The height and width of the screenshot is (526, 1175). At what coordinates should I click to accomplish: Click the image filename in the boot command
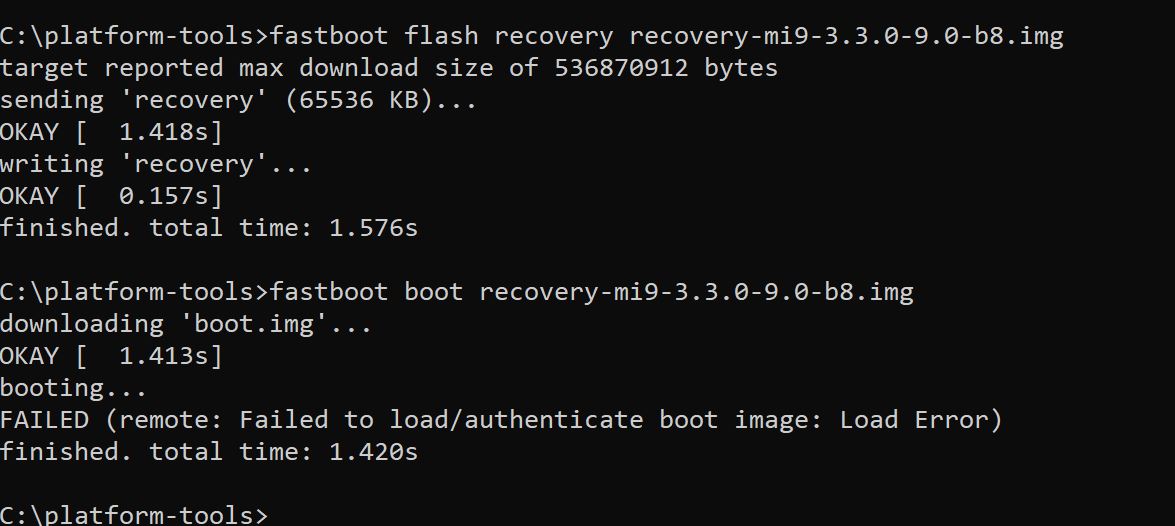[x=696, y=291]
